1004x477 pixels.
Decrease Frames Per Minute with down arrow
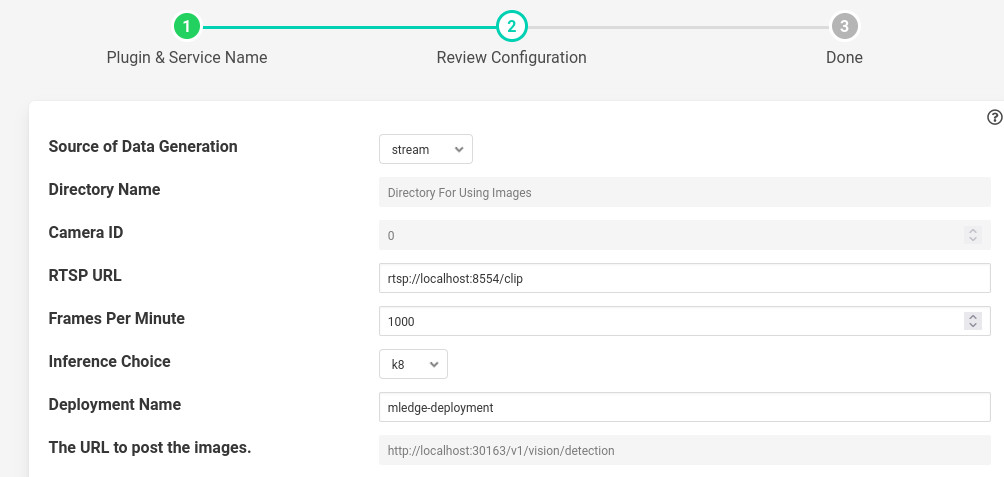tap(972, 326)
